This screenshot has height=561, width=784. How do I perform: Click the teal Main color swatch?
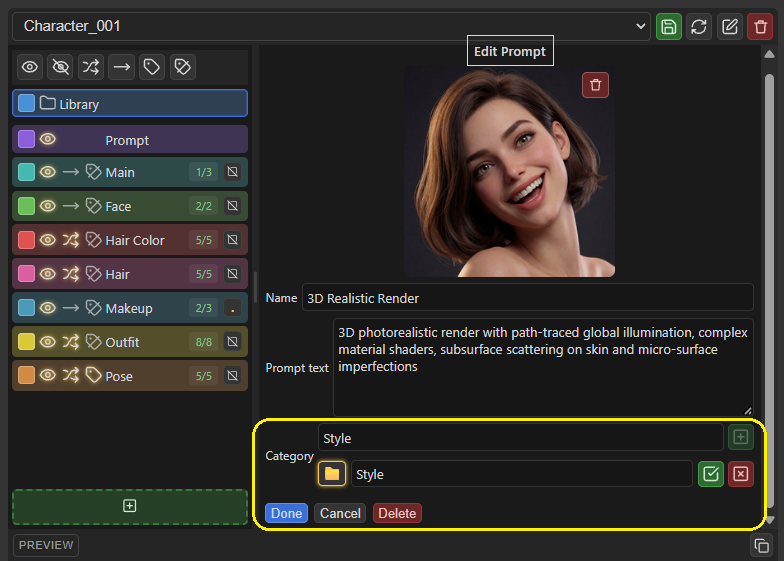[x=26, y=172]
